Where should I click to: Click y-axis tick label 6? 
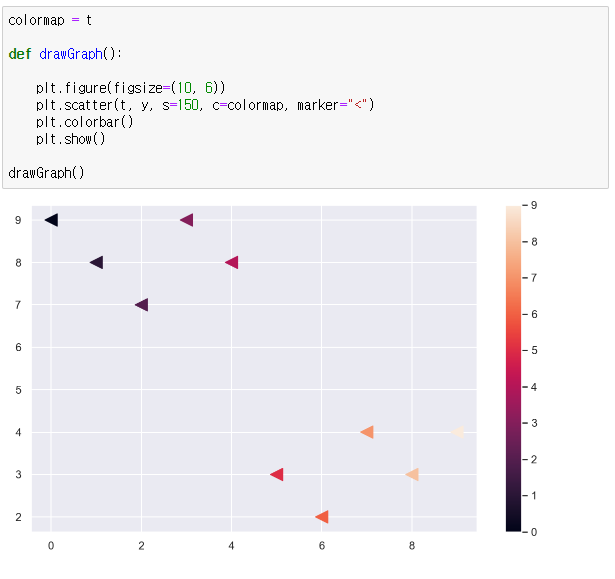point(18,347)
